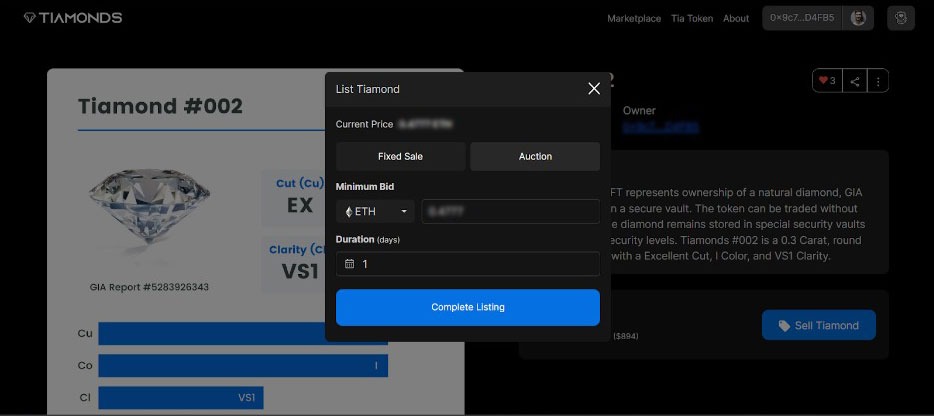Close the List Tiamond dialog
The image size is (934, 416).
594,89
